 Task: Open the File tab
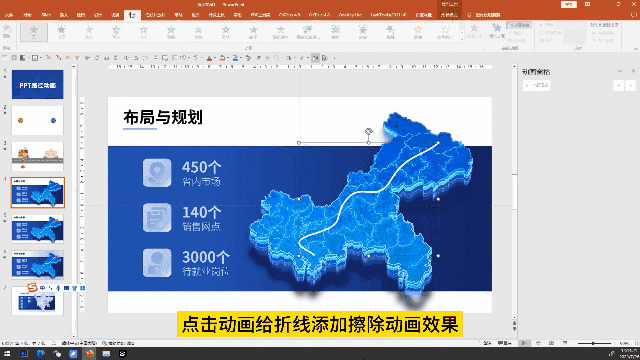coord(9,15)
